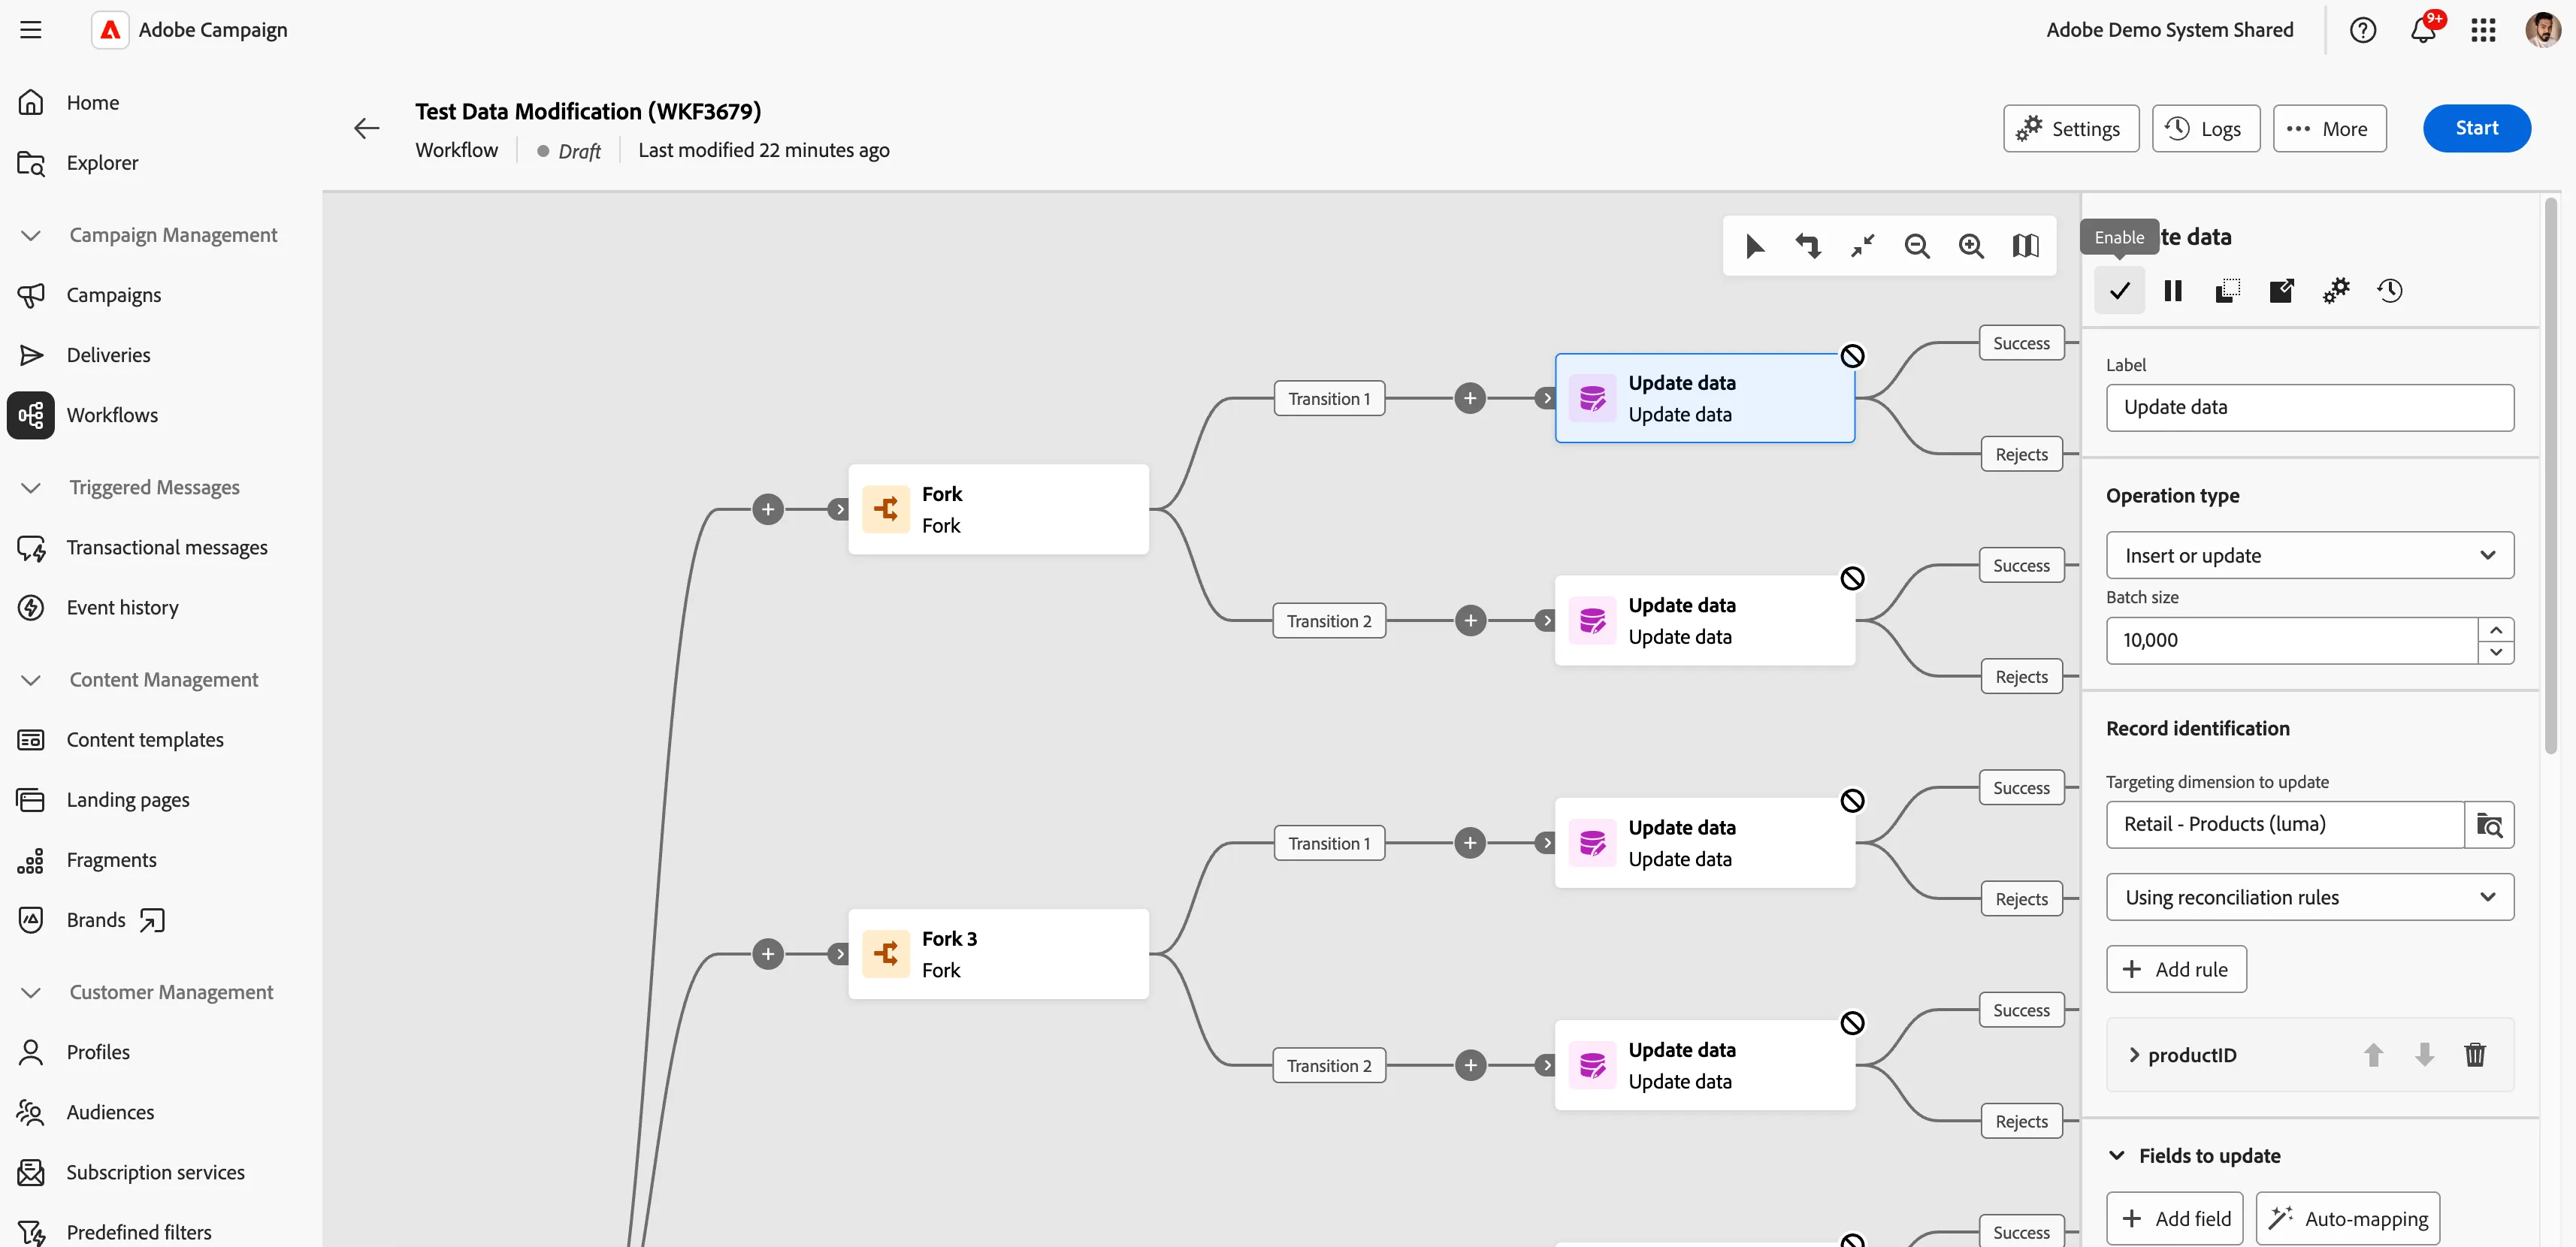Delete the productID rule with trash icon
Viewport: 2576px width, 1247px height.
coord(2475,1055)
